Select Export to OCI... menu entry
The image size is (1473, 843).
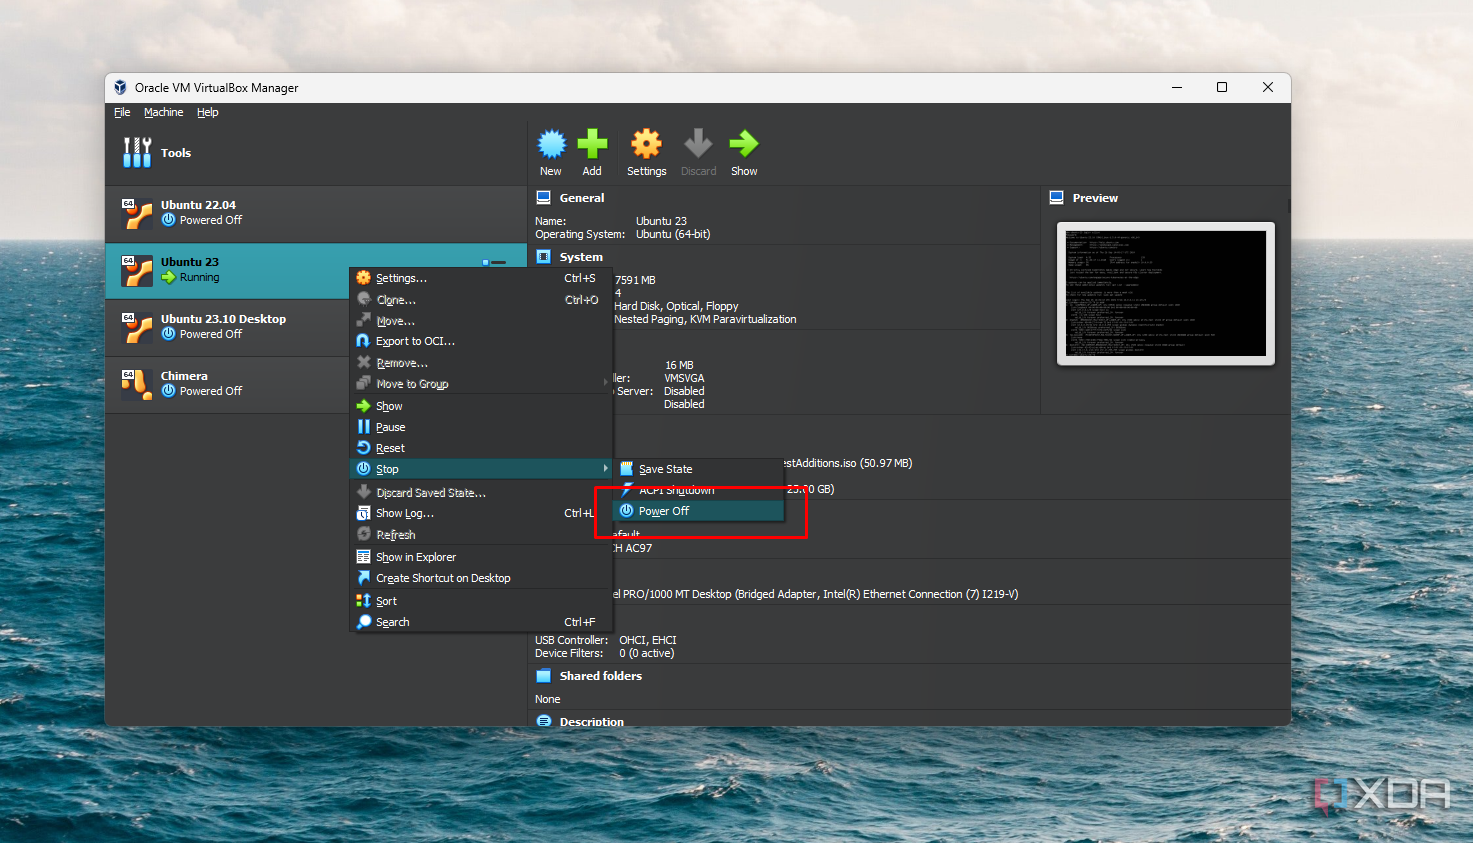[480, 341]
